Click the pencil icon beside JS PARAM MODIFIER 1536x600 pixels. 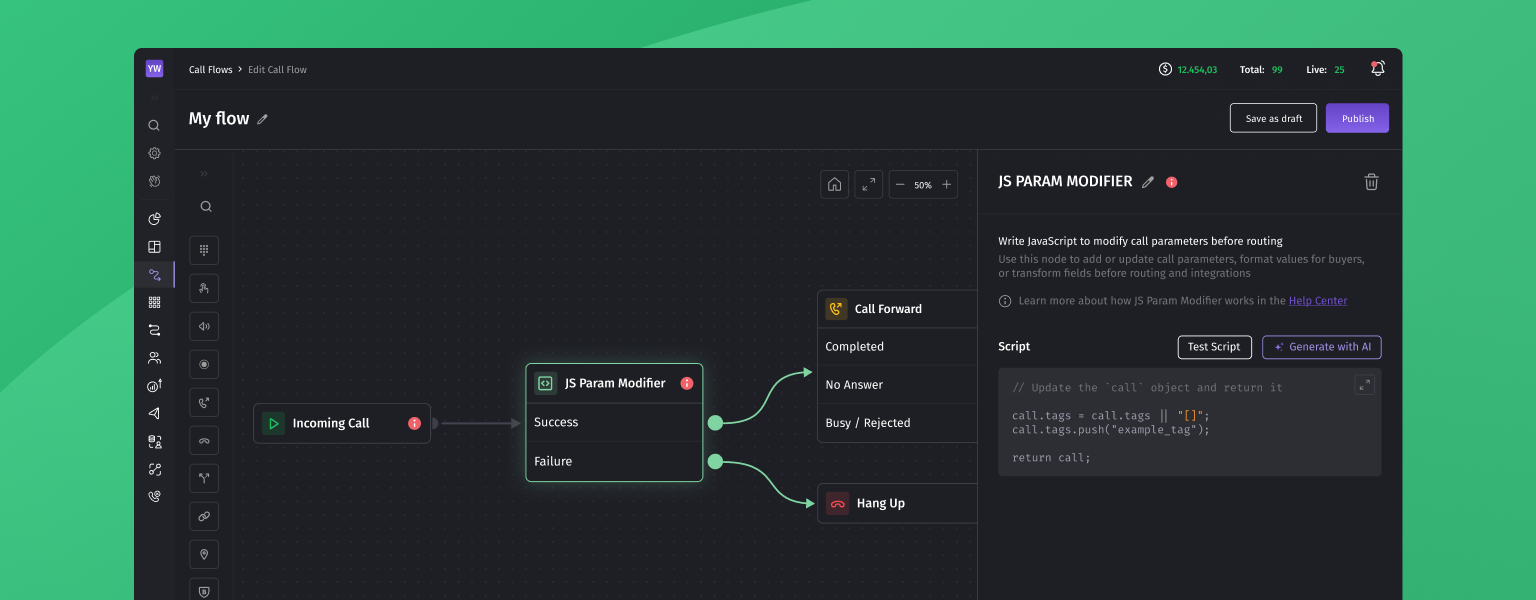click(x=1148, y=182)
